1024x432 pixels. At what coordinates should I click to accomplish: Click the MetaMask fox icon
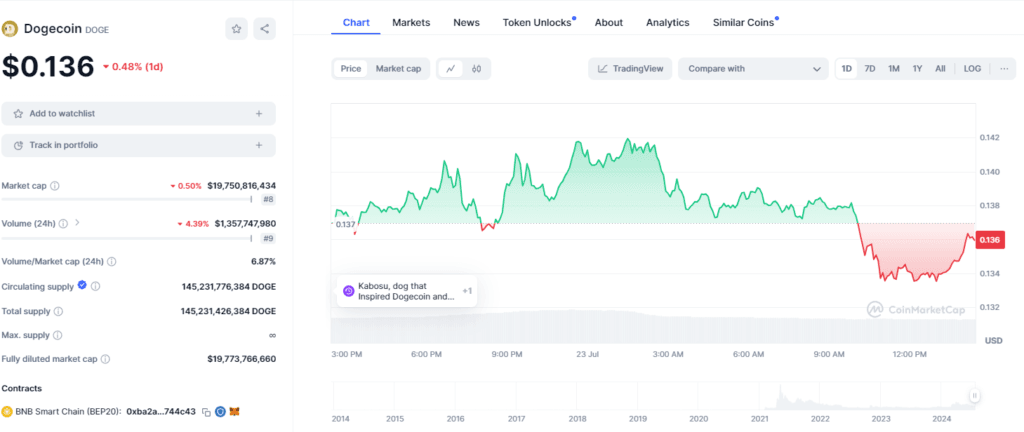pos(236,412)
